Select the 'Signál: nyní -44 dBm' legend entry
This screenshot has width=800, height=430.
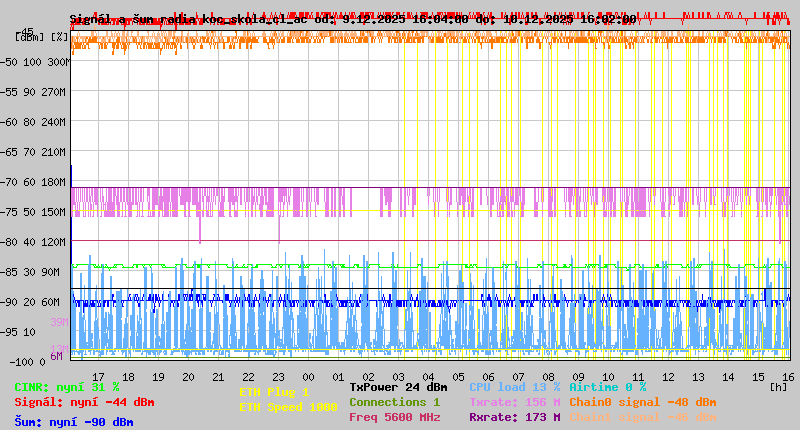point(84,402)
